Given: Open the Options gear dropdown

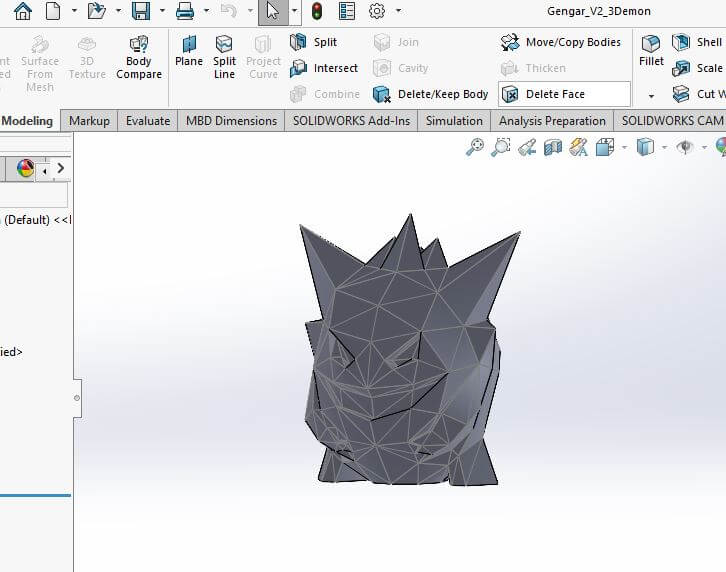Looking at the screenshot, I should (398, 11).
